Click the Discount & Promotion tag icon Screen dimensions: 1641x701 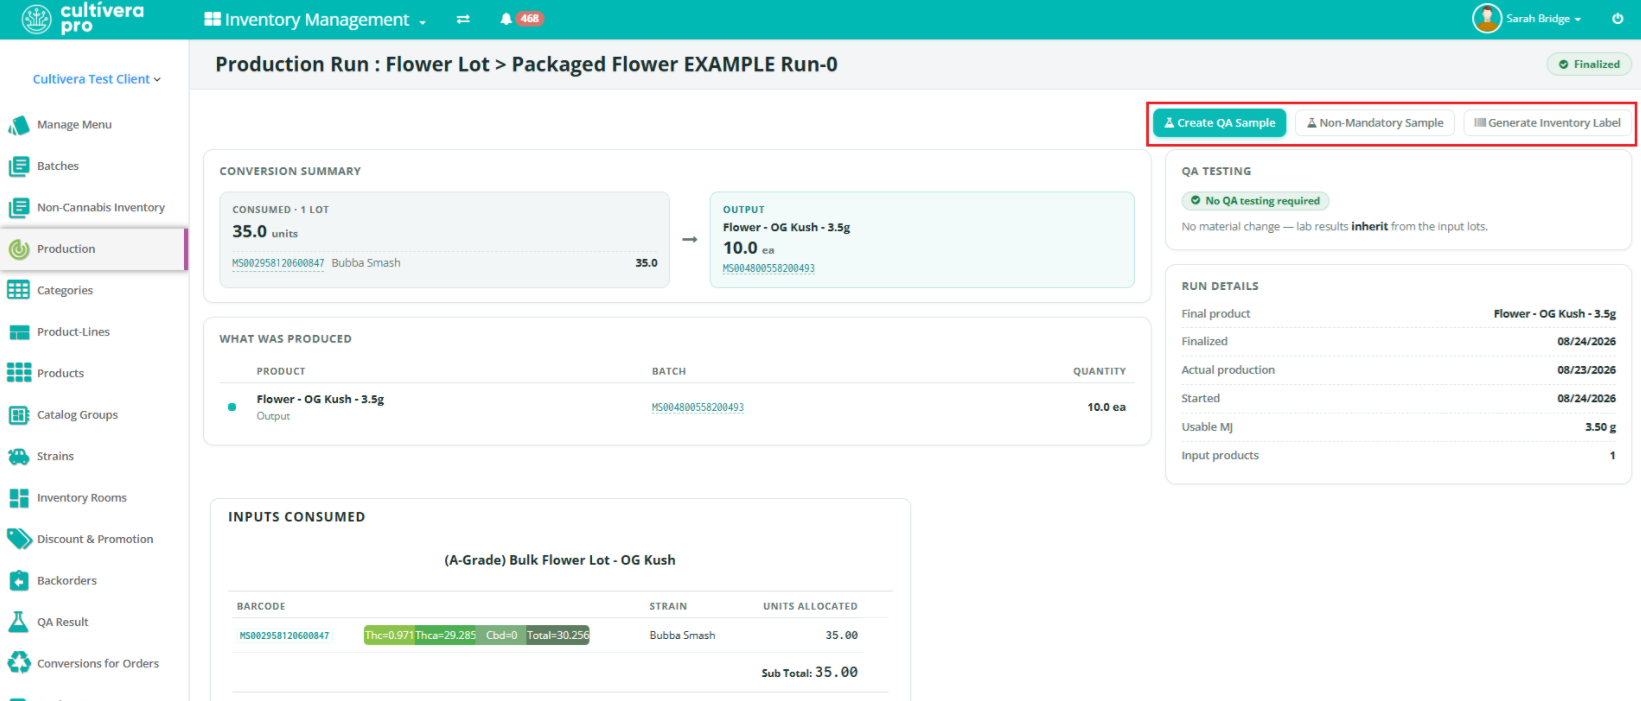[x=18, y=539]
